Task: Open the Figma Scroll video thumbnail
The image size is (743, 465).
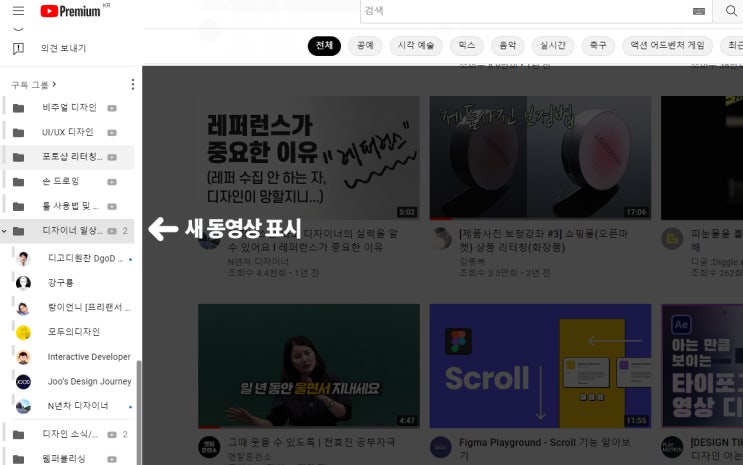Action: point(540,366)
